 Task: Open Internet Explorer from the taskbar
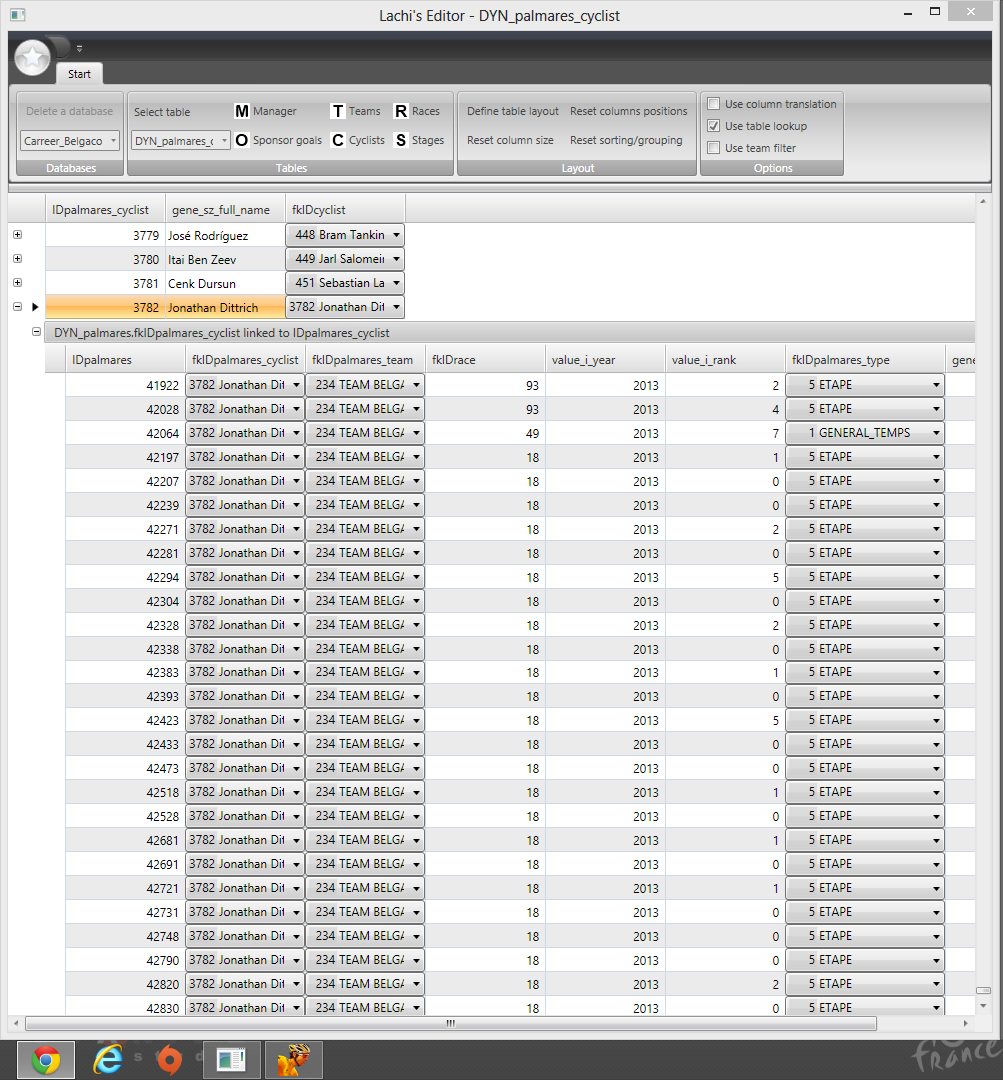[107, 1059]
